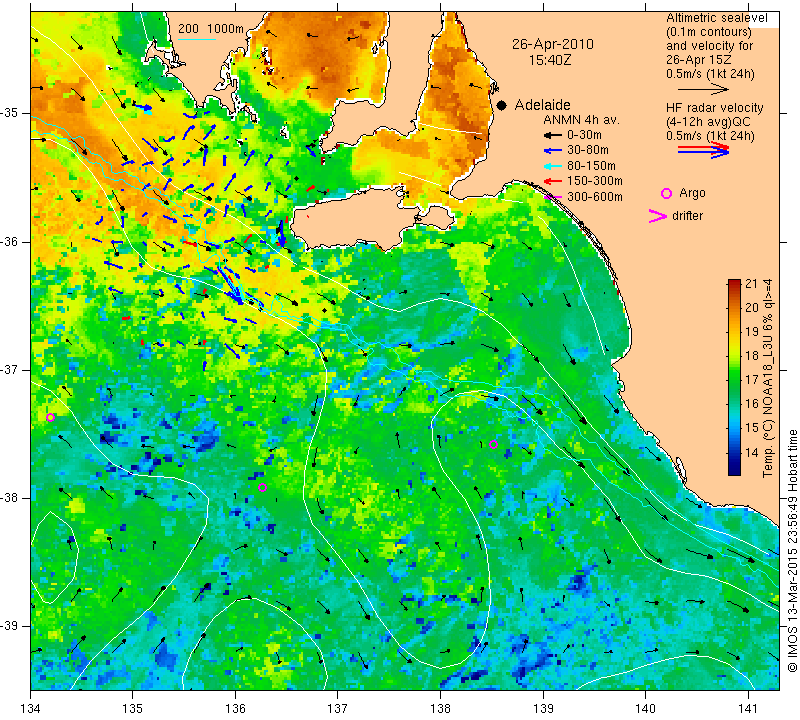Click the 14 value on temperature scale

752,452
